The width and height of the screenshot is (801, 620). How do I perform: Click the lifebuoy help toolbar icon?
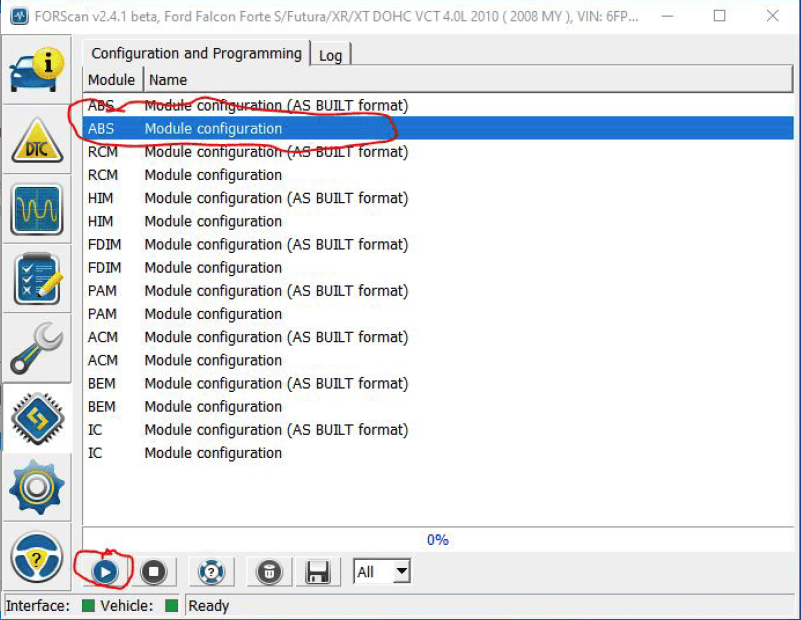211,571
